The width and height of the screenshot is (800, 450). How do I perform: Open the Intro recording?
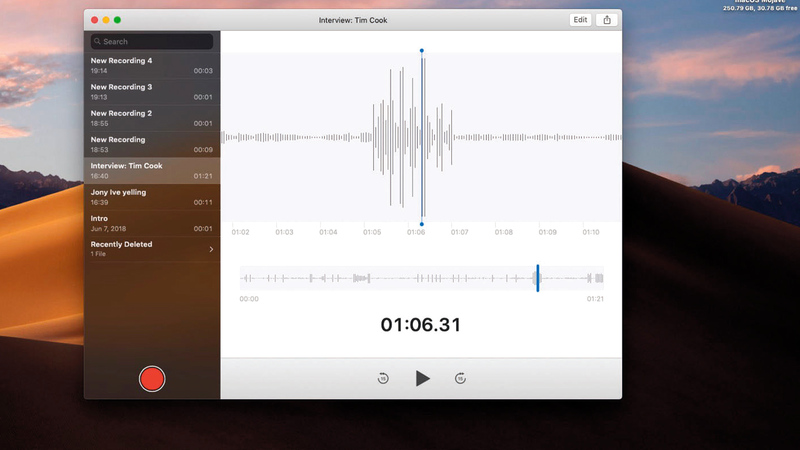tap(152, 222)
